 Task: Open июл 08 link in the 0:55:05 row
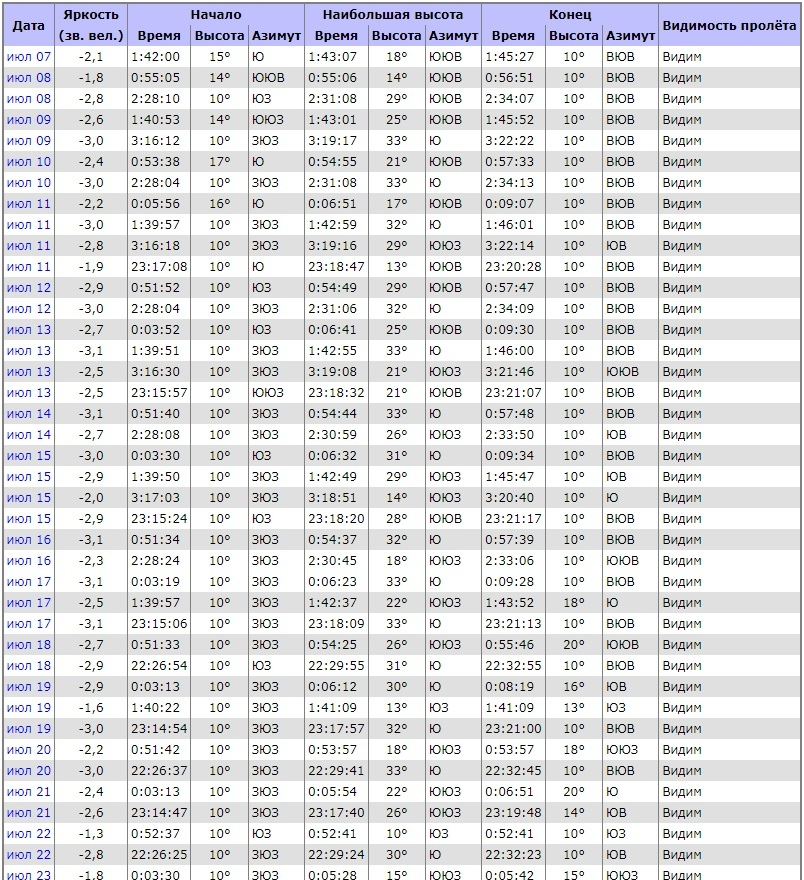(x=29, y=77)
